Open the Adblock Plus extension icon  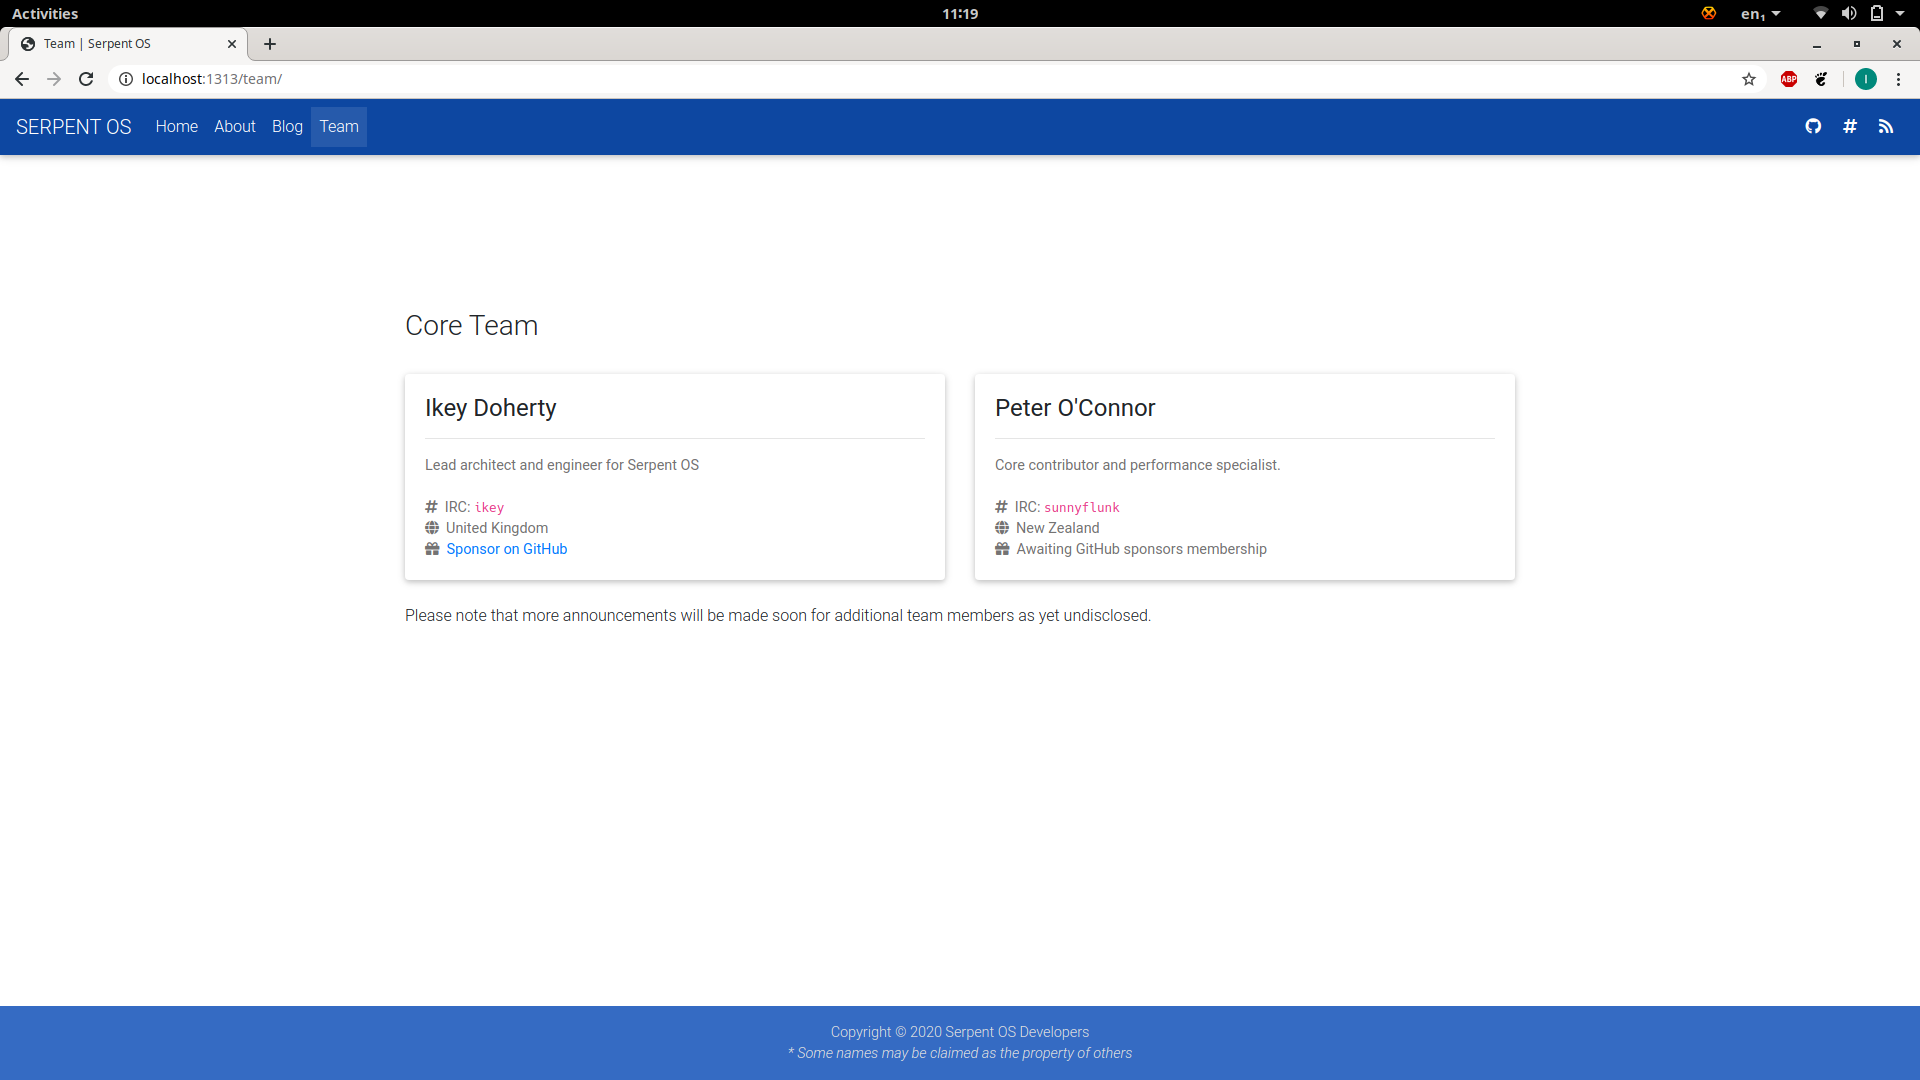[1789, 79]
